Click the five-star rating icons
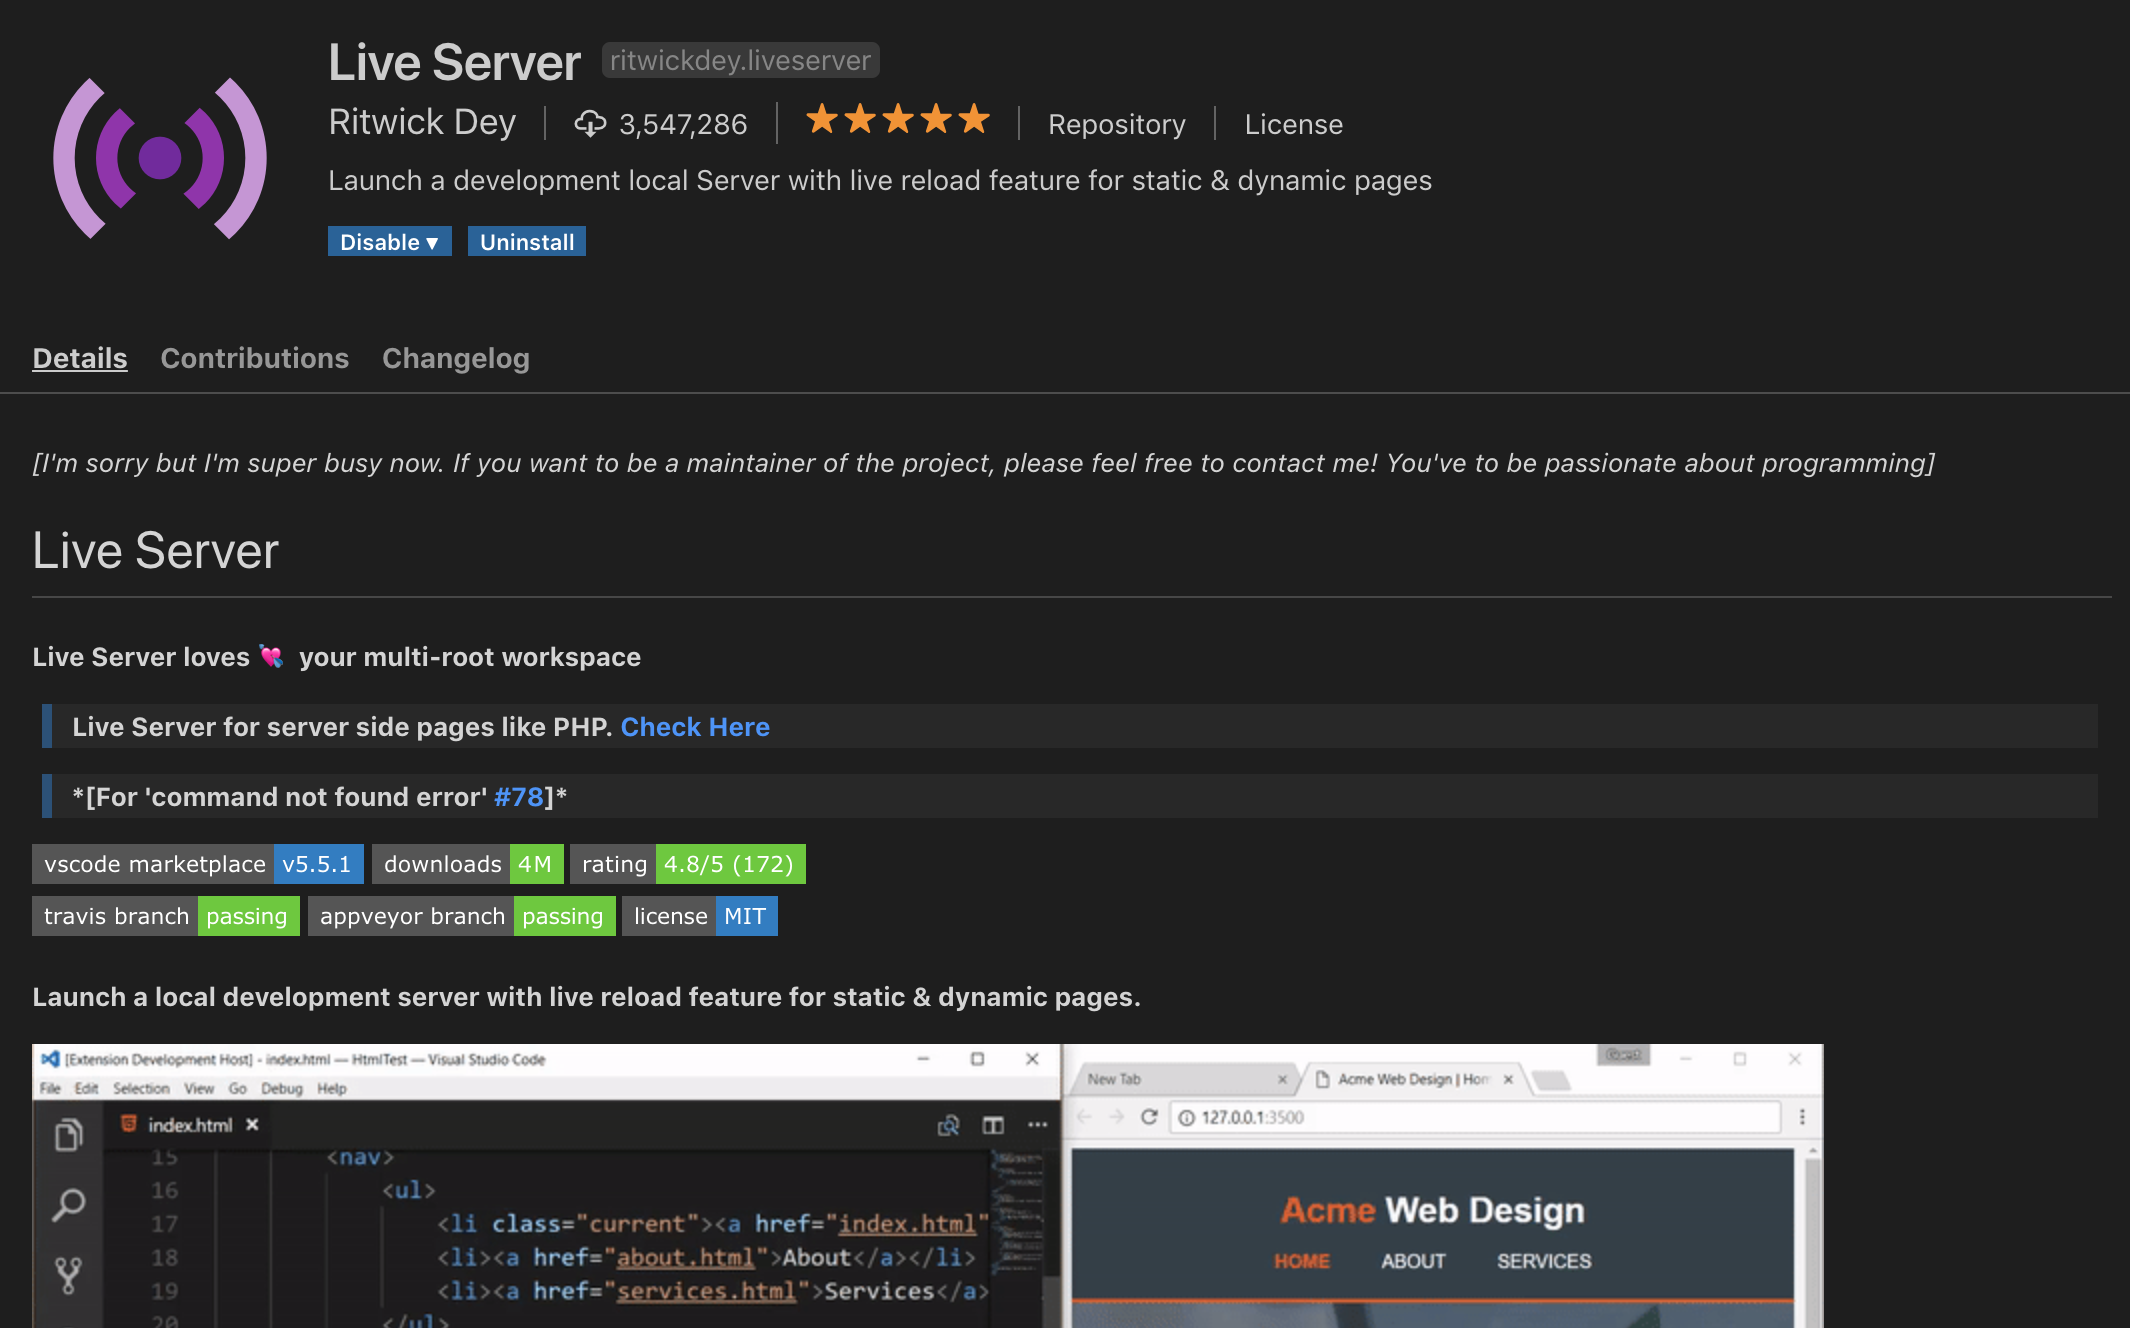This screenshot has height=1328, width=2130. pos(898,120)
